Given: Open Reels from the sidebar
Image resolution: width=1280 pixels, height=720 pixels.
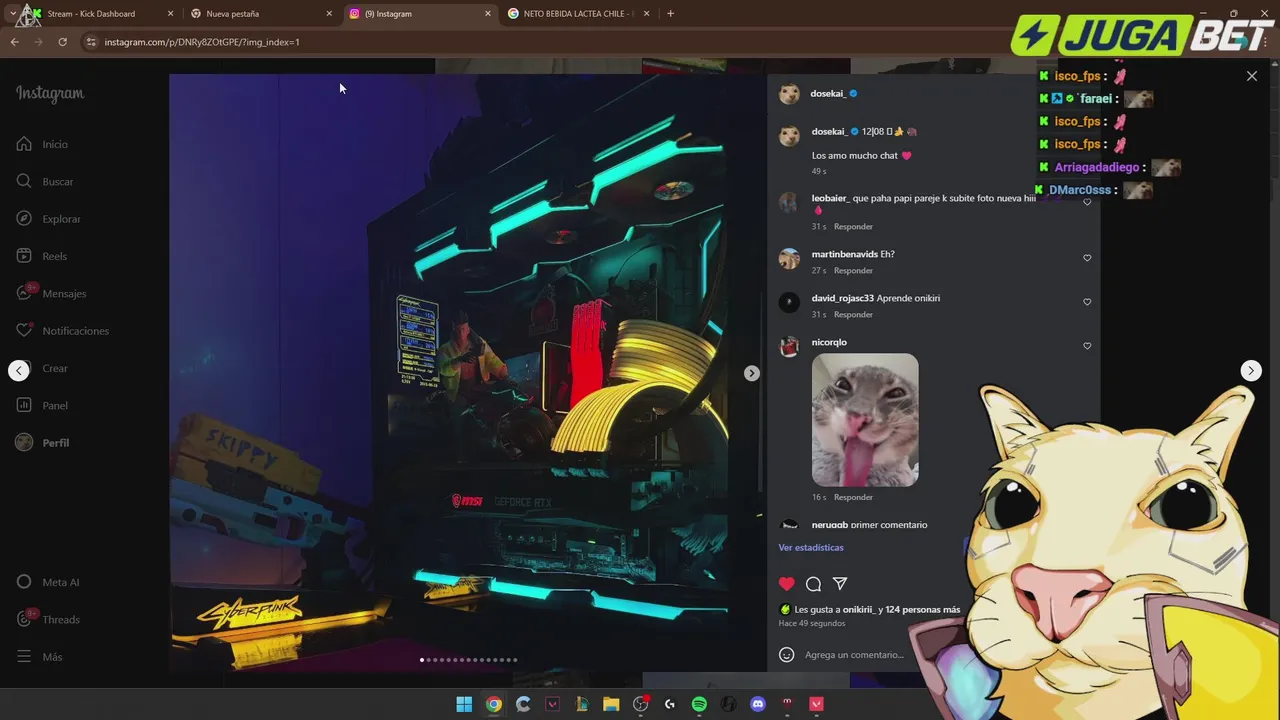Looking at the screenshot, I should 42,256.
